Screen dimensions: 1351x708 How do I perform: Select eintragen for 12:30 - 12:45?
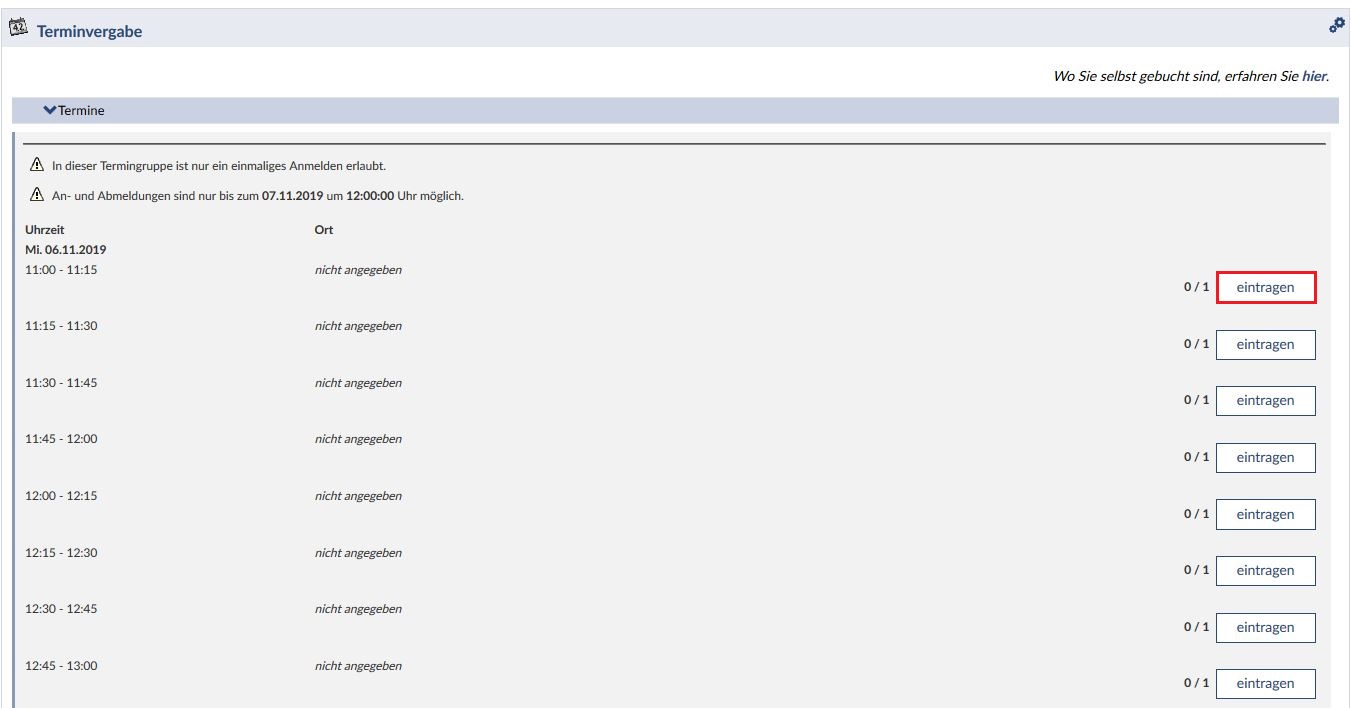pos(1265,628)
